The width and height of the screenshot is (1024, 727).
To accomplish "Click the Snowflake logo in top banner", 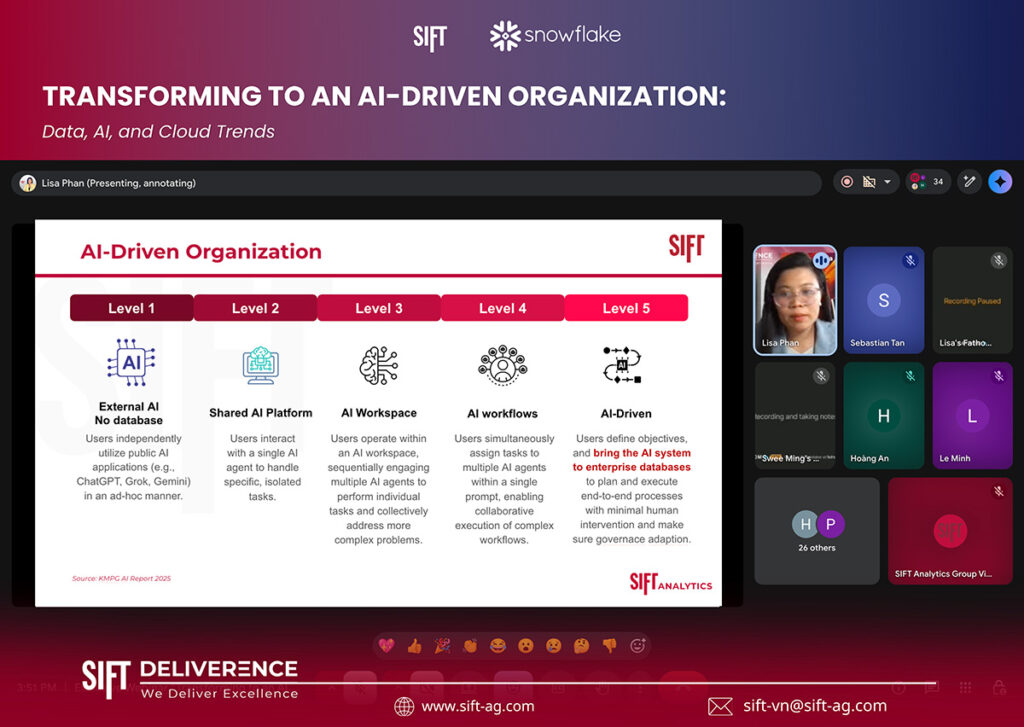I will pos(555,35).
